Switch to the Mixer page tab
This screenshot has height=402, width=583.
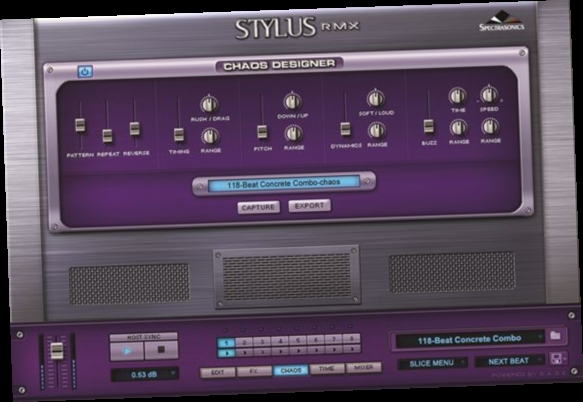pyautogui.click(x=363, y=367)
